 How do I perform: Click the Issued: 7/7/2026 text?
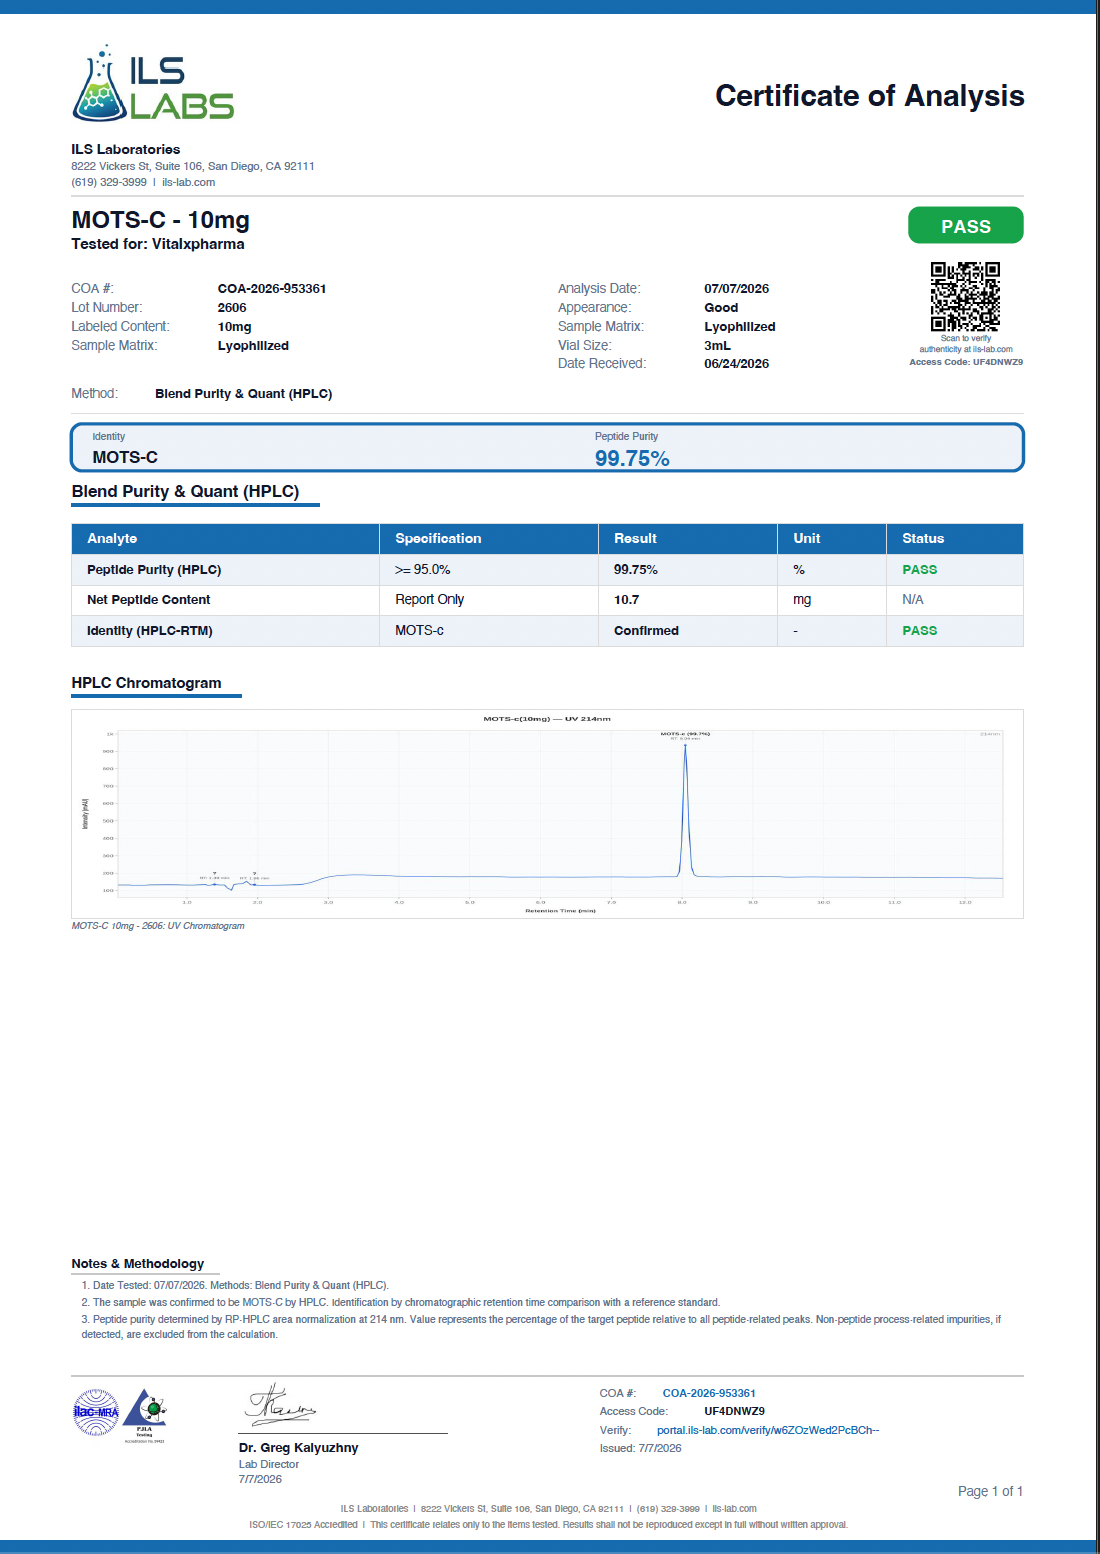pyautogui.click(x=641, y=1448)
